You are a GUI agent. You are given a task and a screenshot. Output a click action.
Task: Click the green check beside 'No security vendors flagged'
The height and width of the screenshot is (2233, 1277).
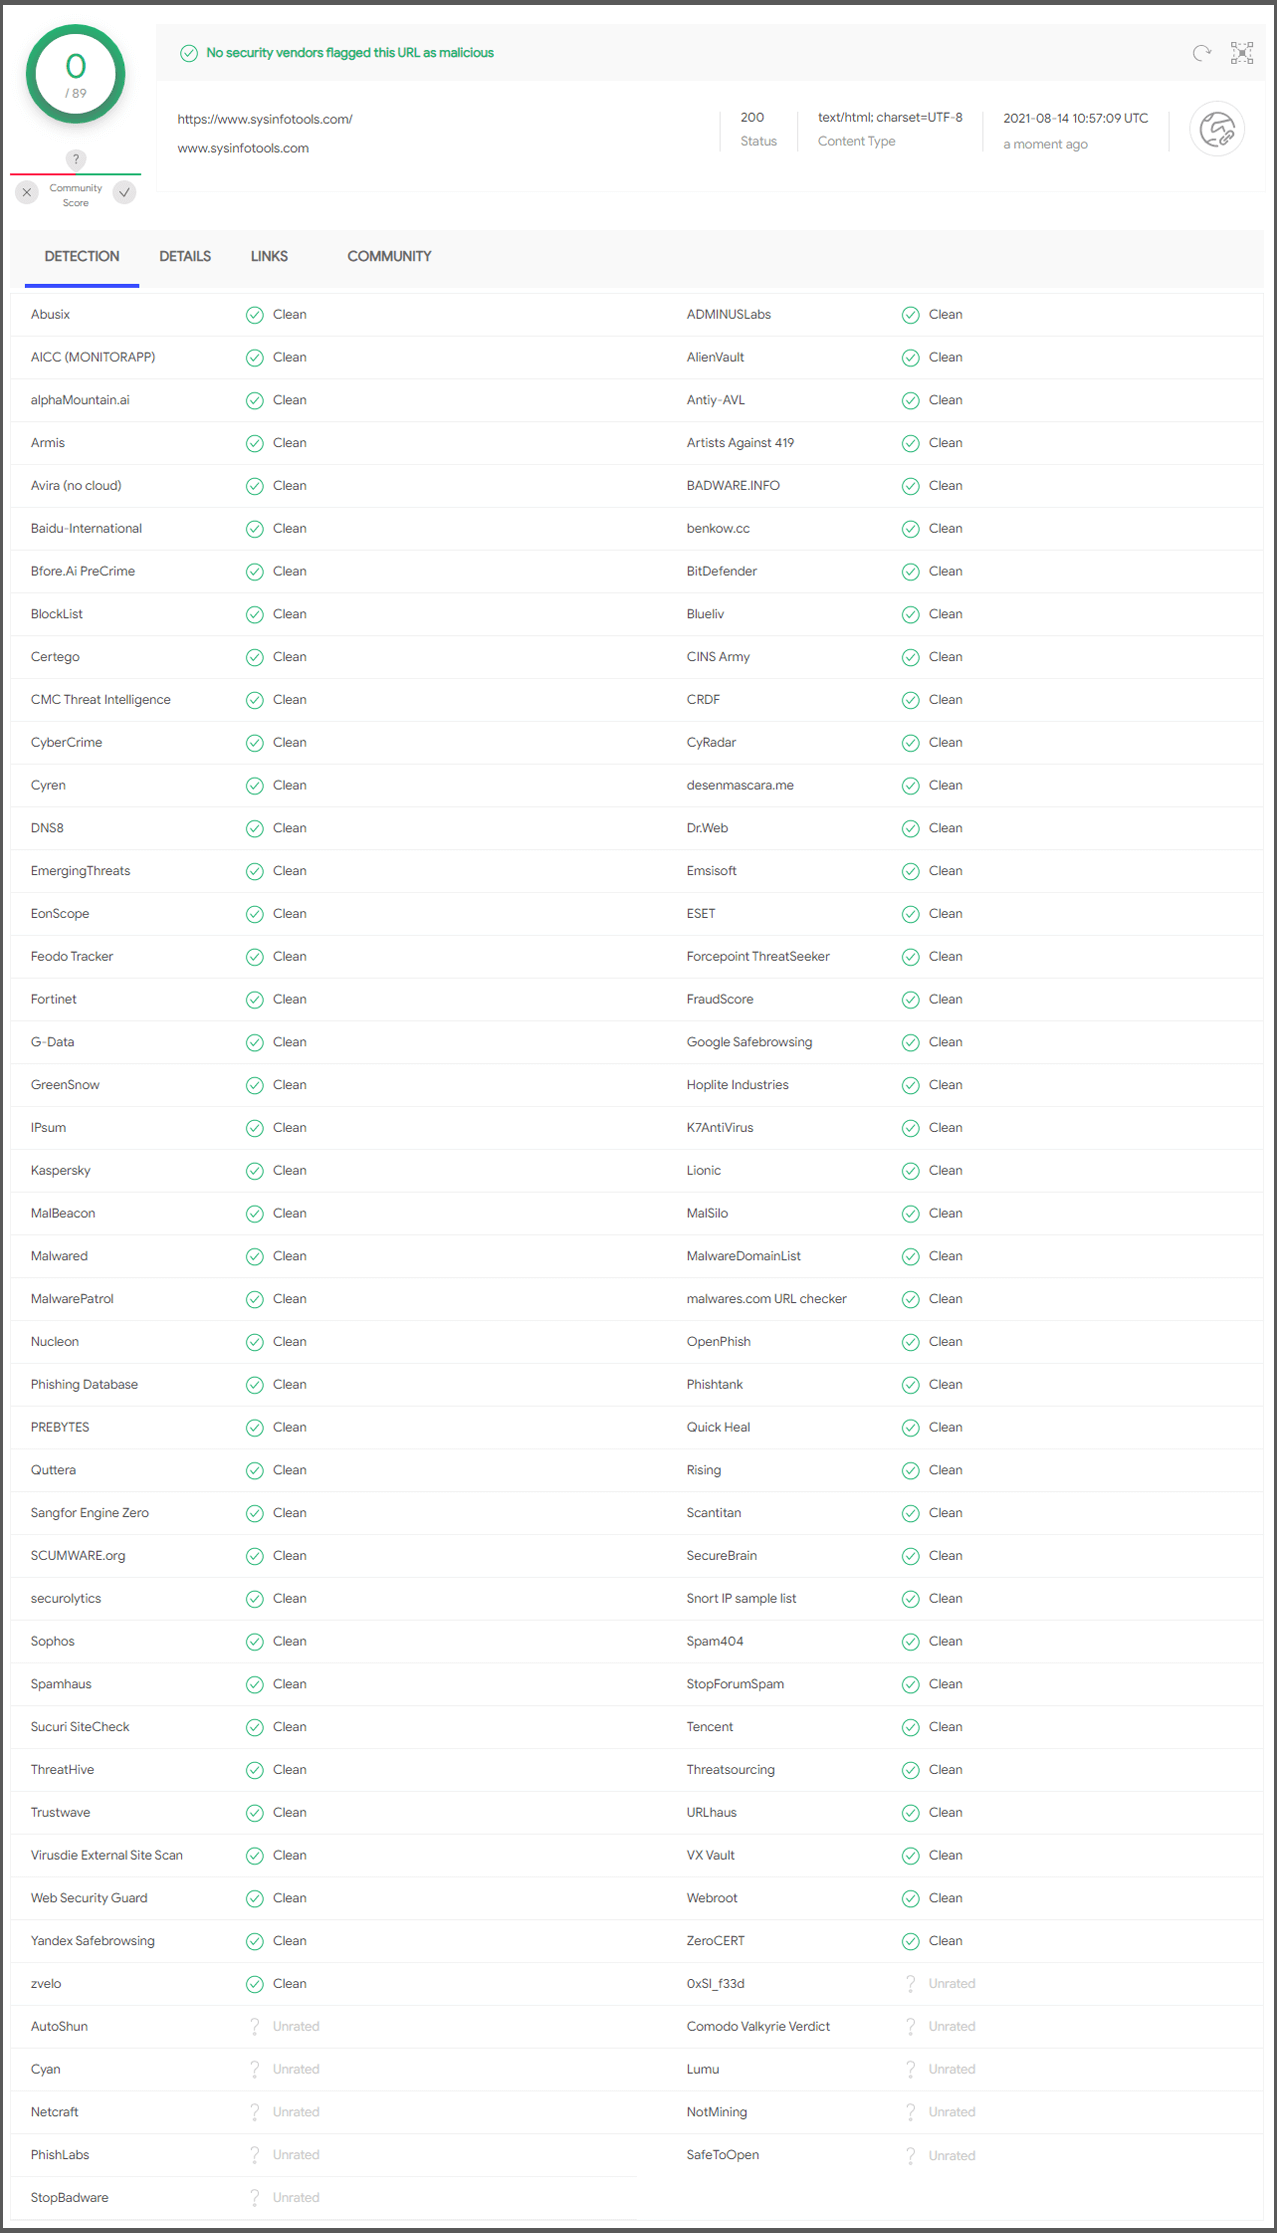189,53
